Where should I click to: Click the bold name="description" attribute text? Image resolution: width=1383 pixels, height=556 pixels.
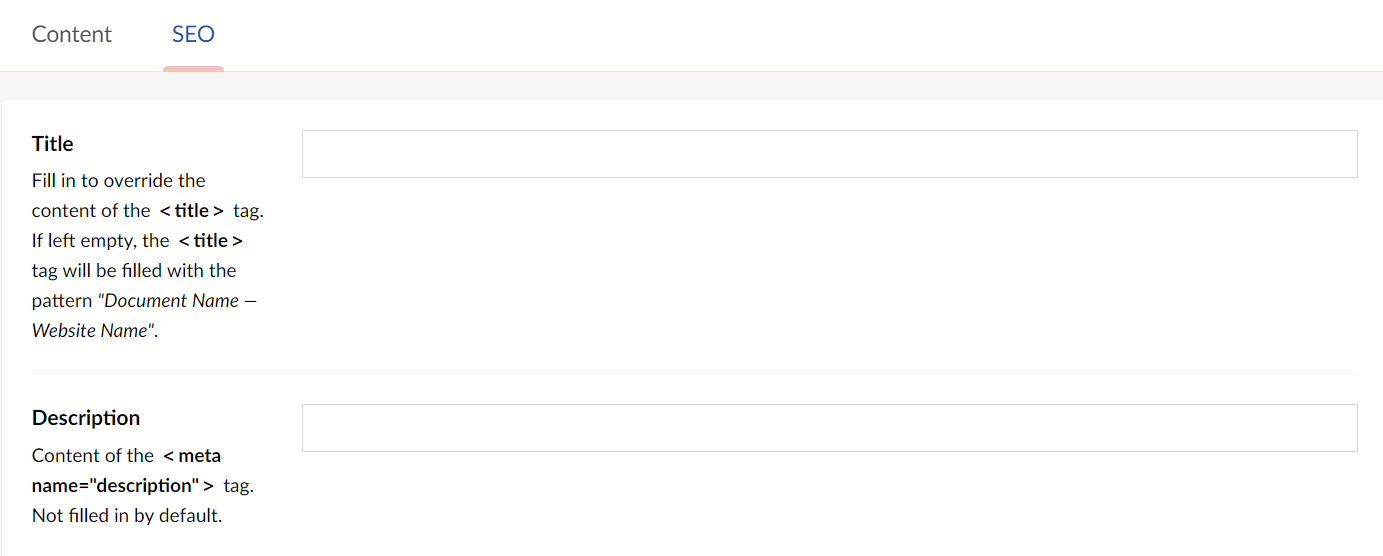pyautogui.click(x=116, y=486)
